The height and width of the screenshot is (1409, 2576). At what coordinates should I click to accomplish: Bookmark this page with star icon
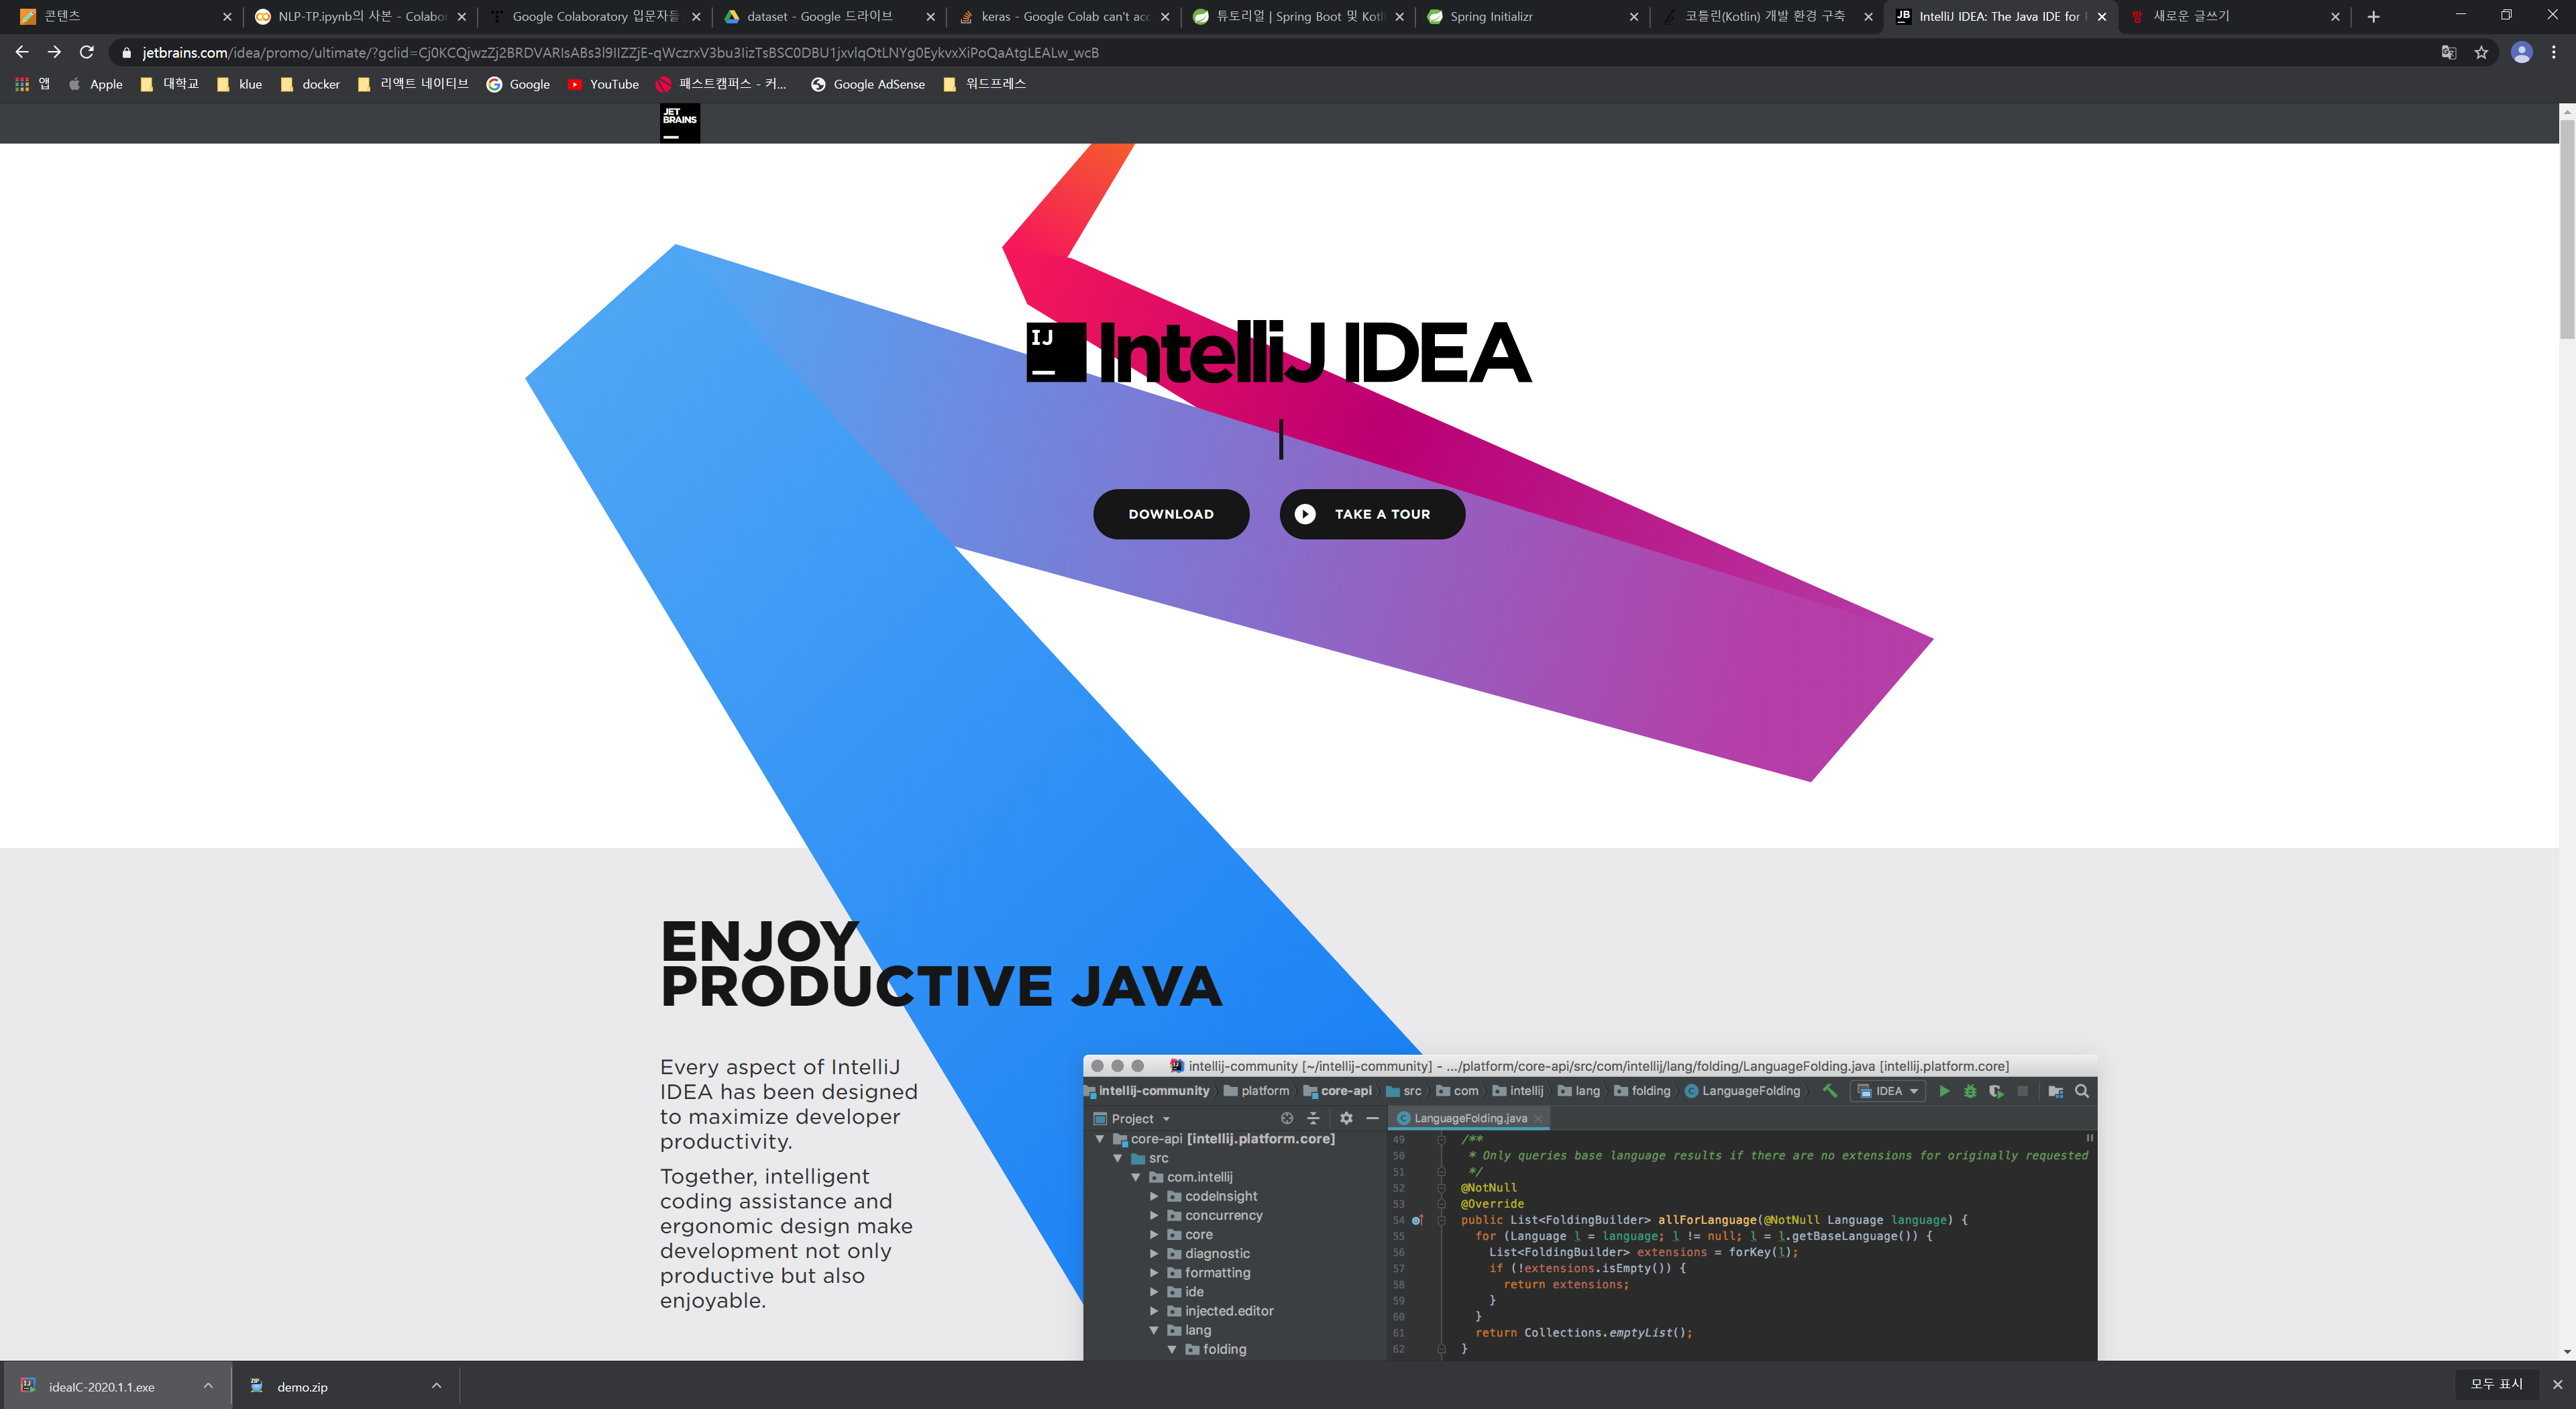(2481, 52)
